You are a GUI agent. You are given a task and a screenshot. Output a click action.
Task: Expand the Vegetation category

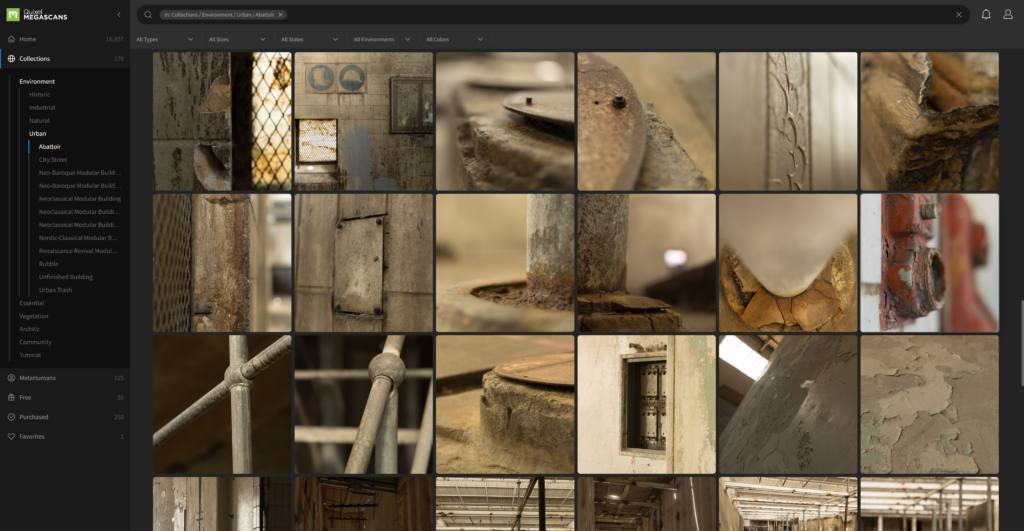(x=34, y=316)
